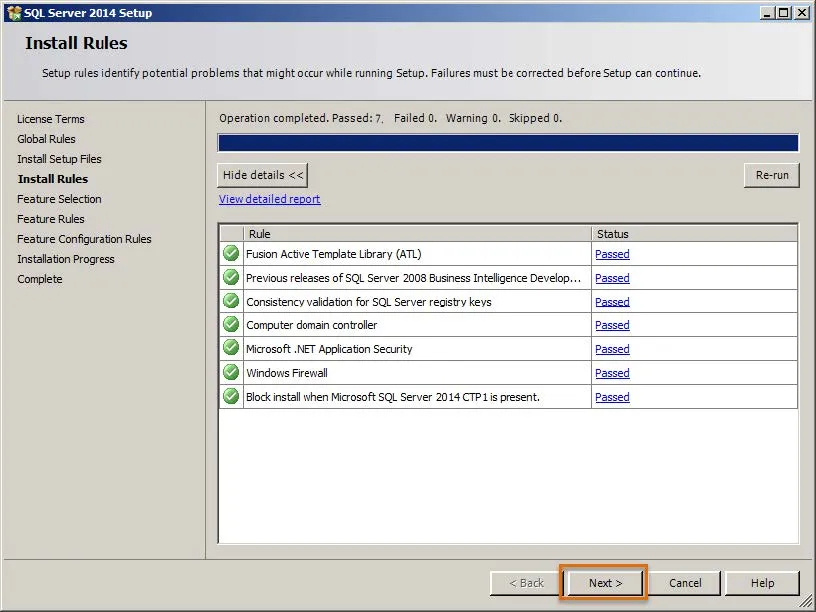Open the View detailed report link
This screenshot has height=612, width=816.
pos(270,199)
